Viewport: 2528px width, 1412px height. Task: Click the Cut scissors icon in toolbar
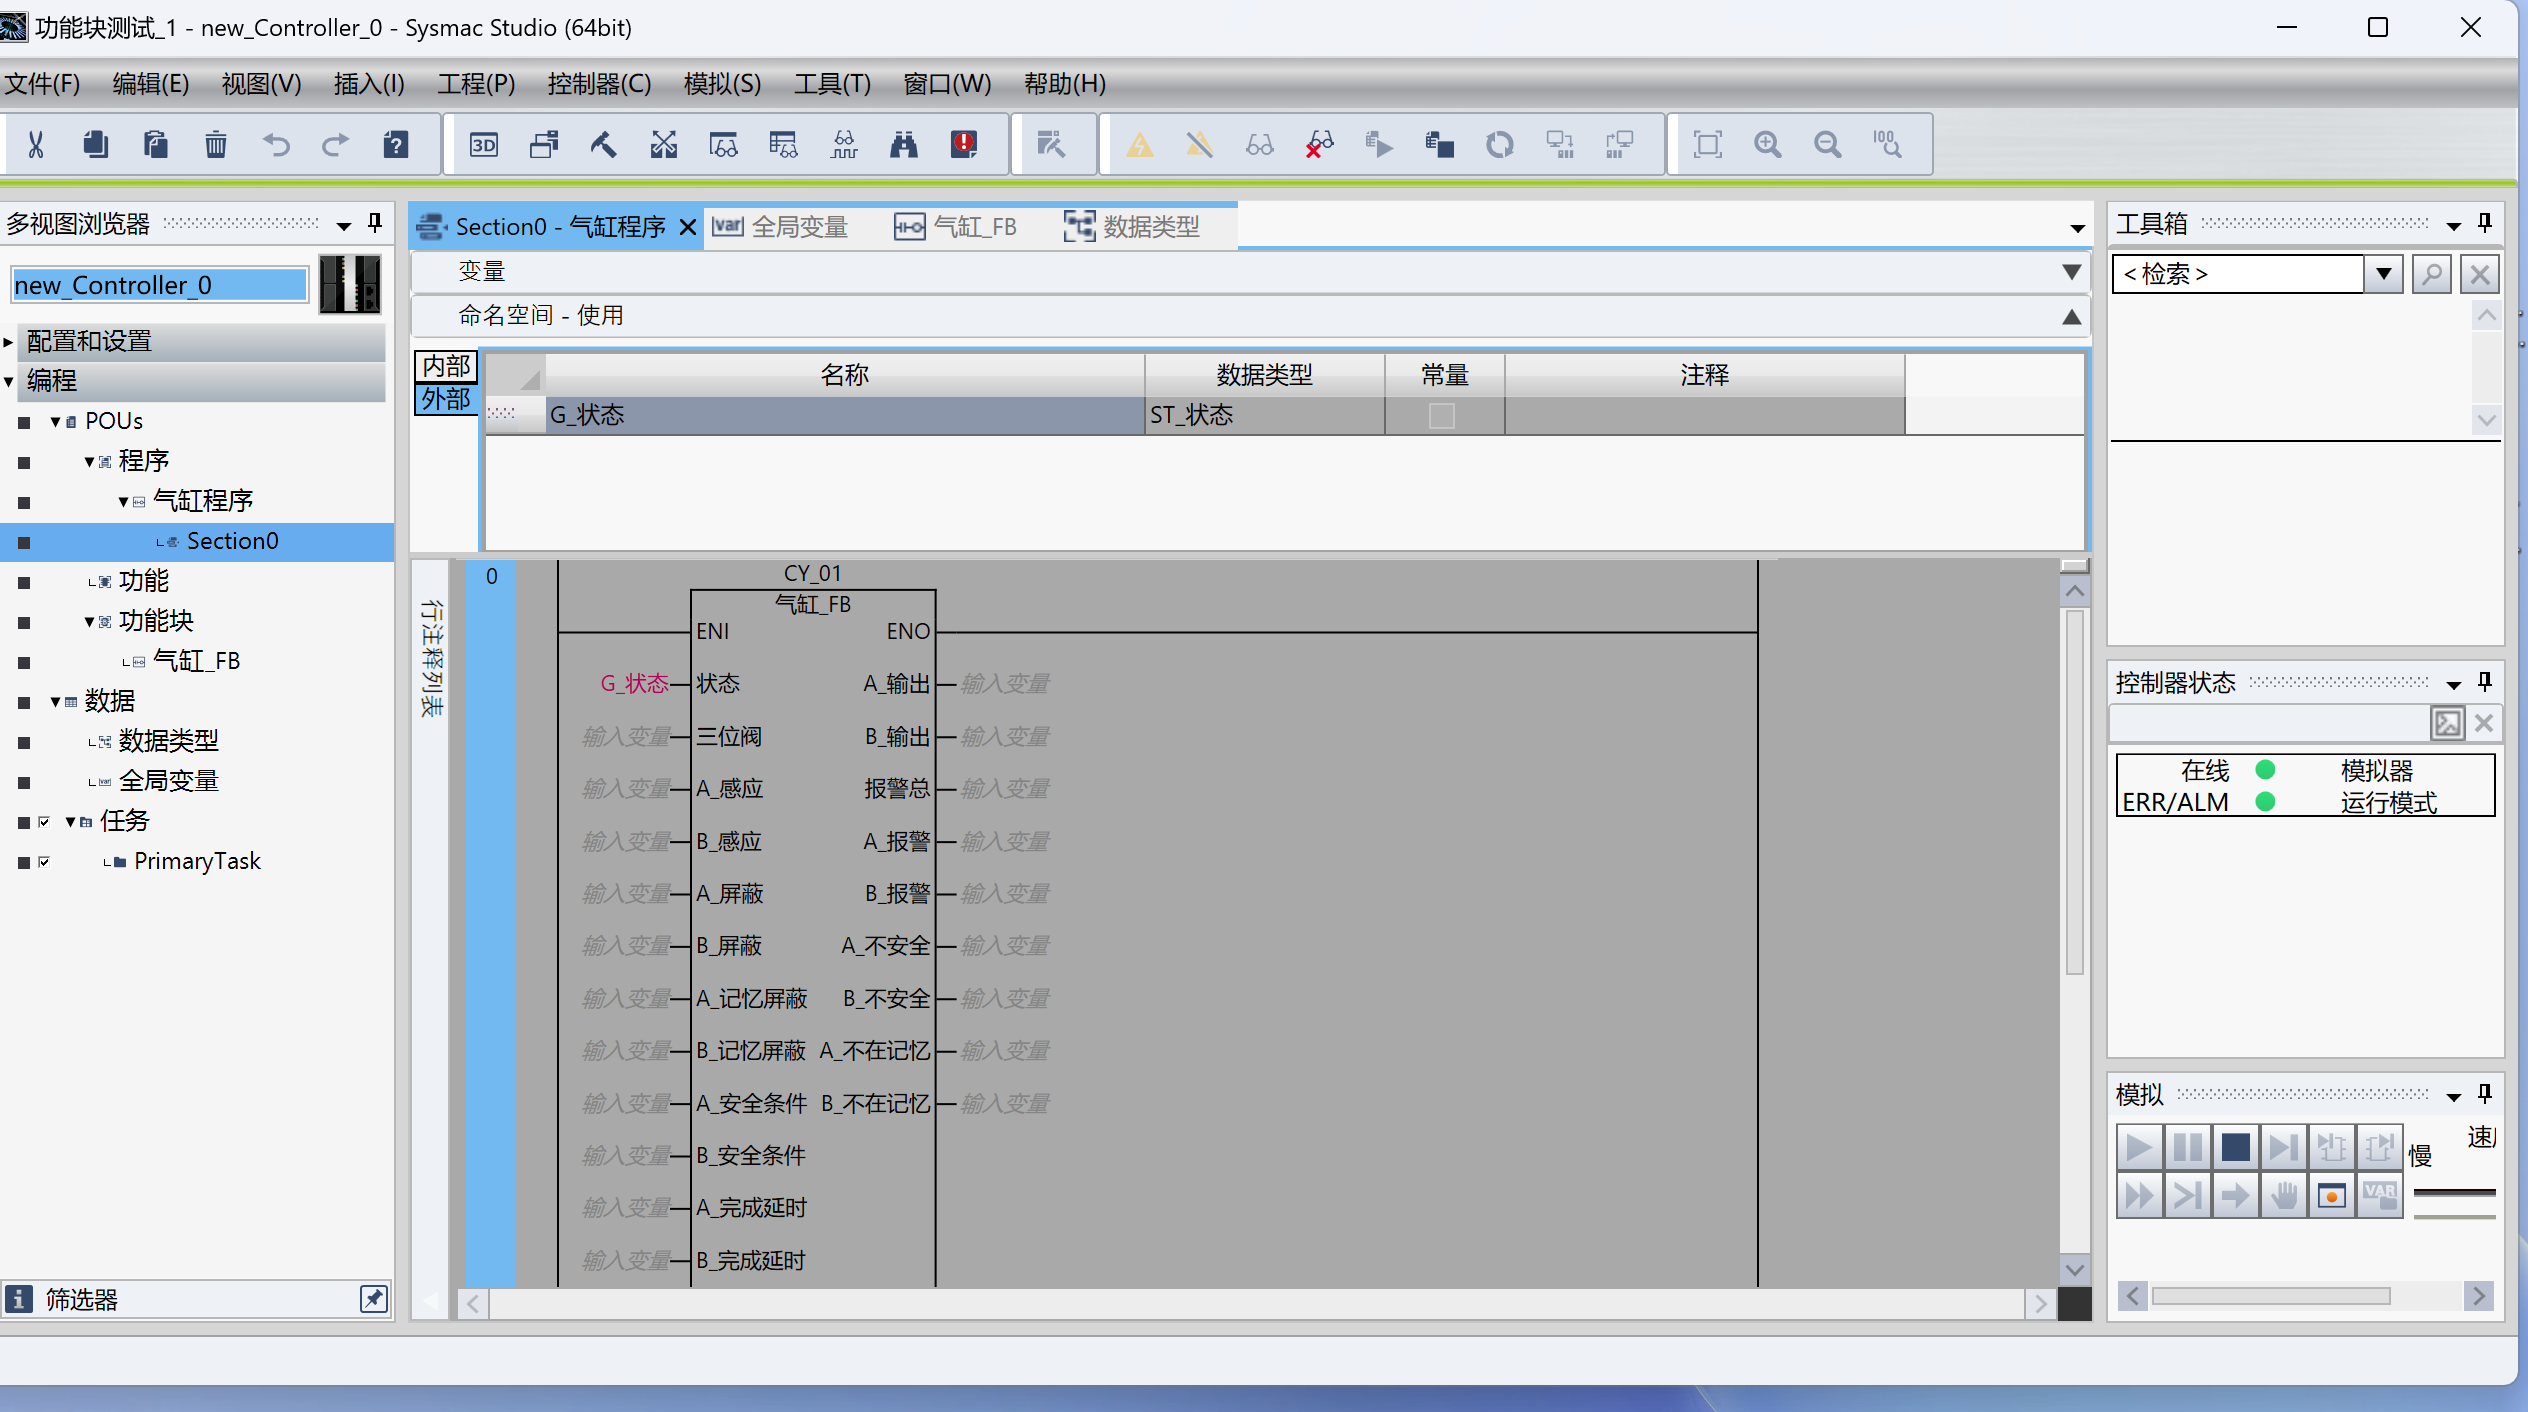click(x=36, y=145)
